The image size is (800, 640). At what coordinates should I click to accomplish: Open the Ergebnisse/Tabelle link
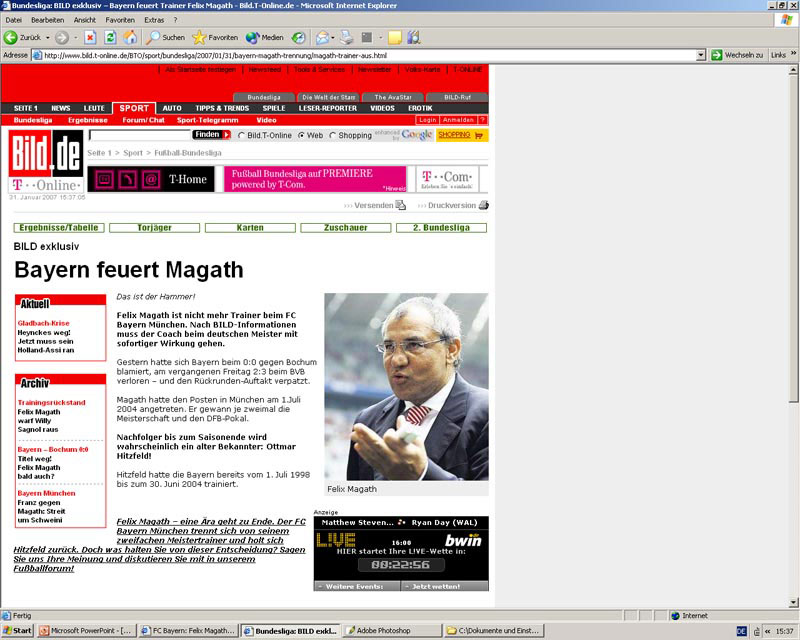point(59,228)
